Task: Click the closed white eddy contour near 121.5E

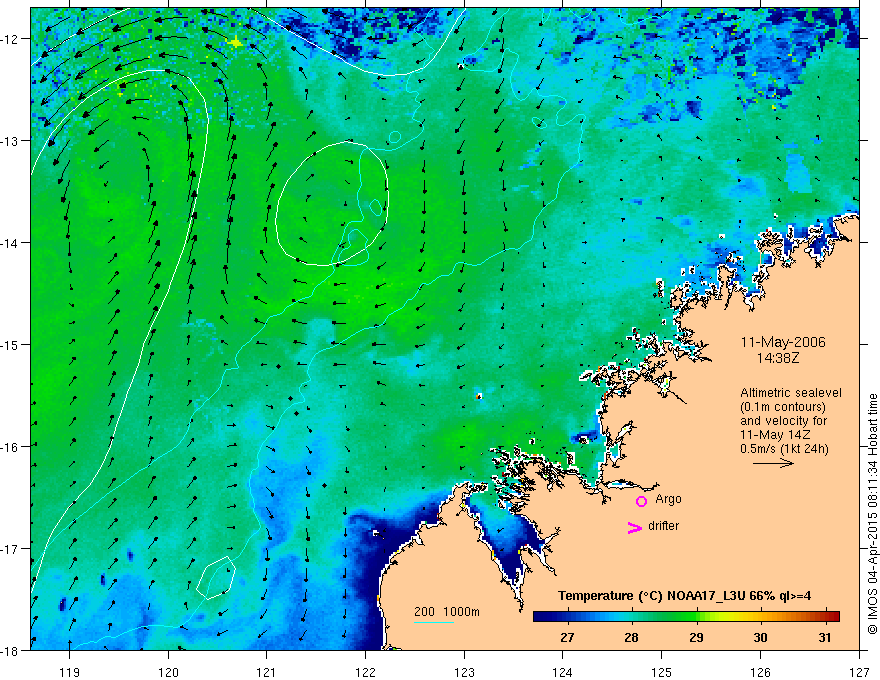Action: pos(332,204)
